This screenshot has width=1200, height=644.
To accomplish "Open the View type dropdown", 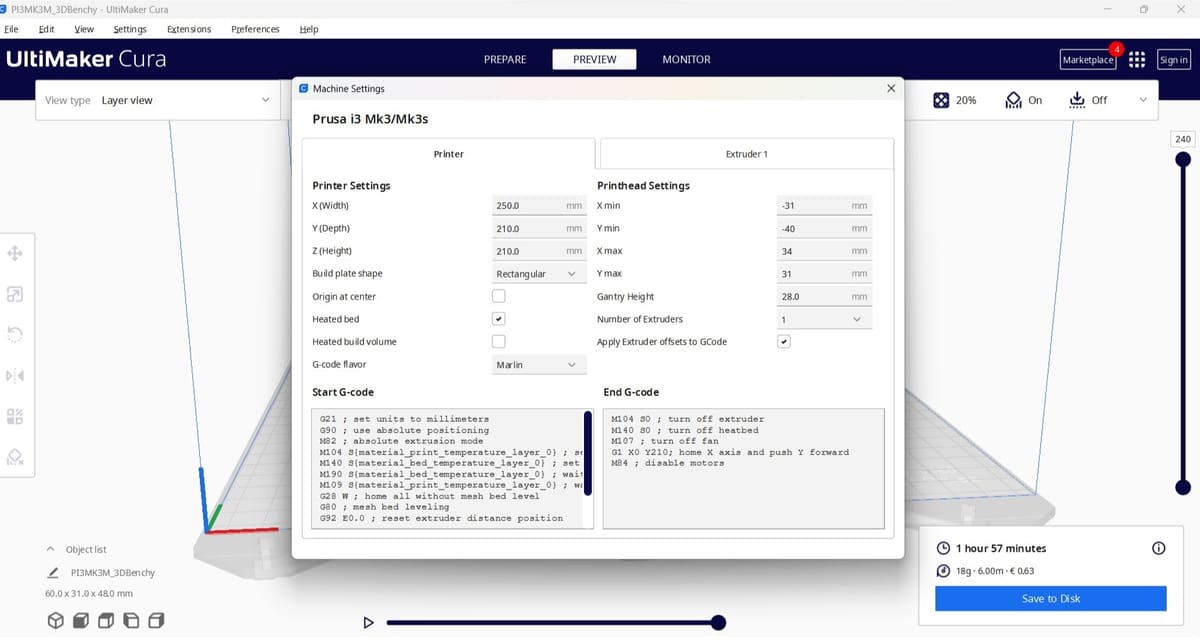I will tap(157, 100).
